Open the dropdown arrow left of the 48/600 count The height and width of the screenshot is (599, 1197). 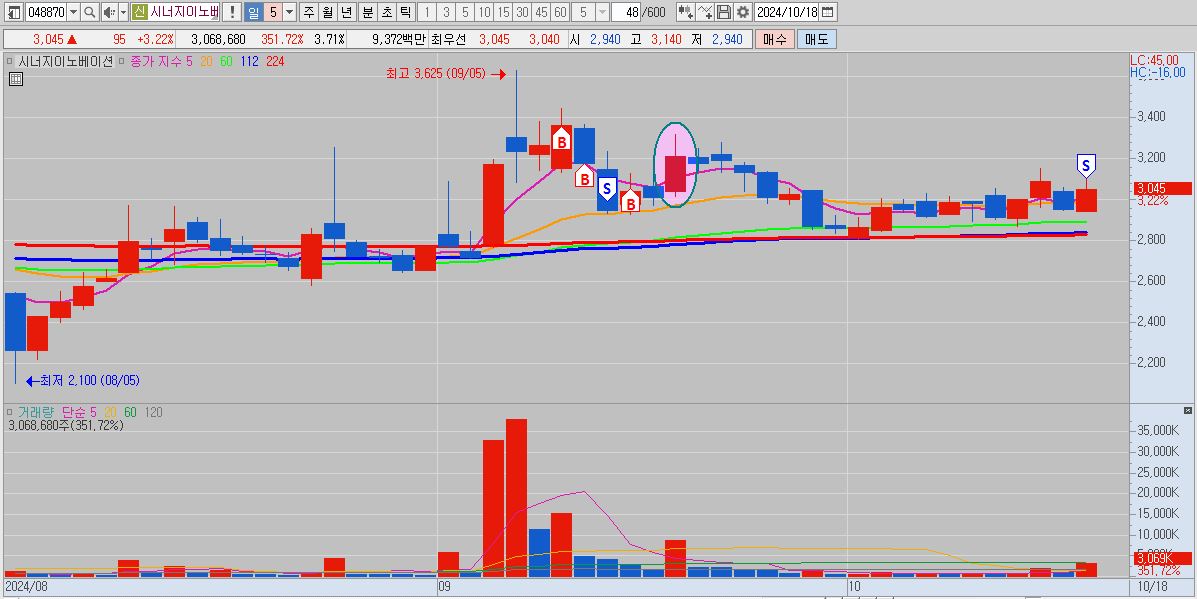[x=602, y=12]
